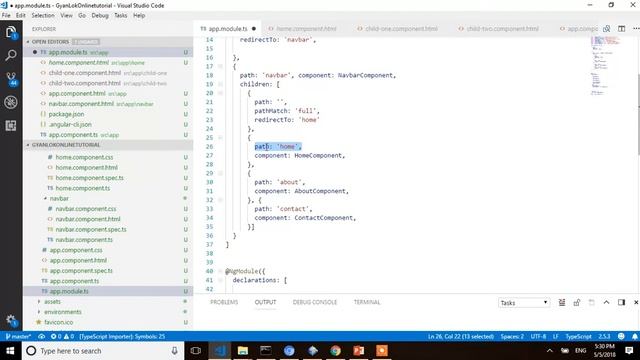Open the Debug menu

pyautogui.click(x=100, y=15)
